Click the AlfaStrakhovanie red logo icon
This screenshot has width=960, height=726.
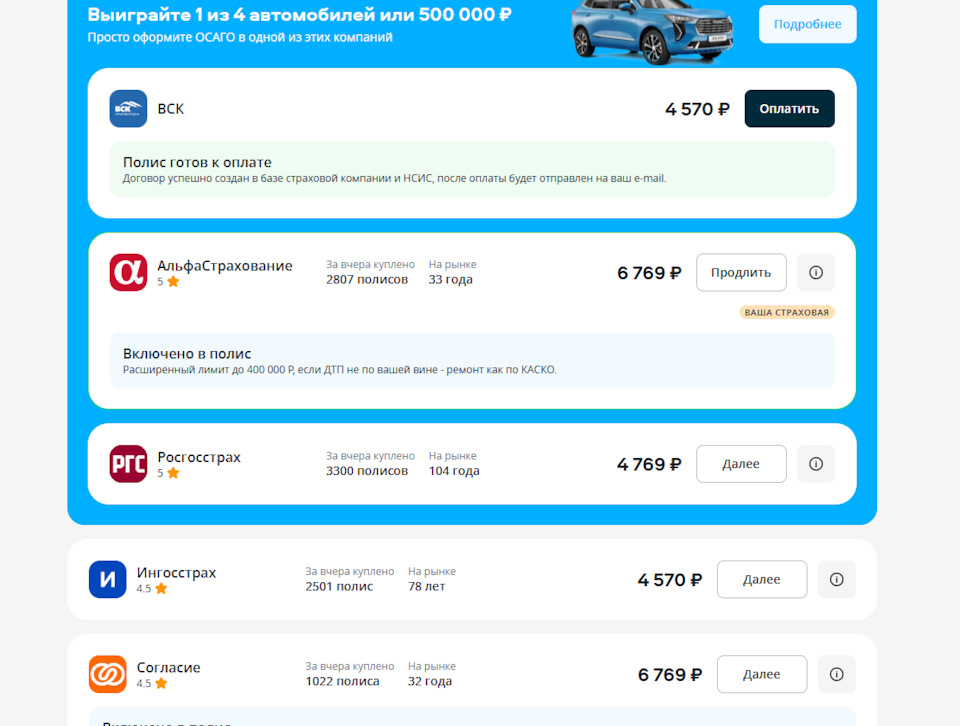coord(128,273)
